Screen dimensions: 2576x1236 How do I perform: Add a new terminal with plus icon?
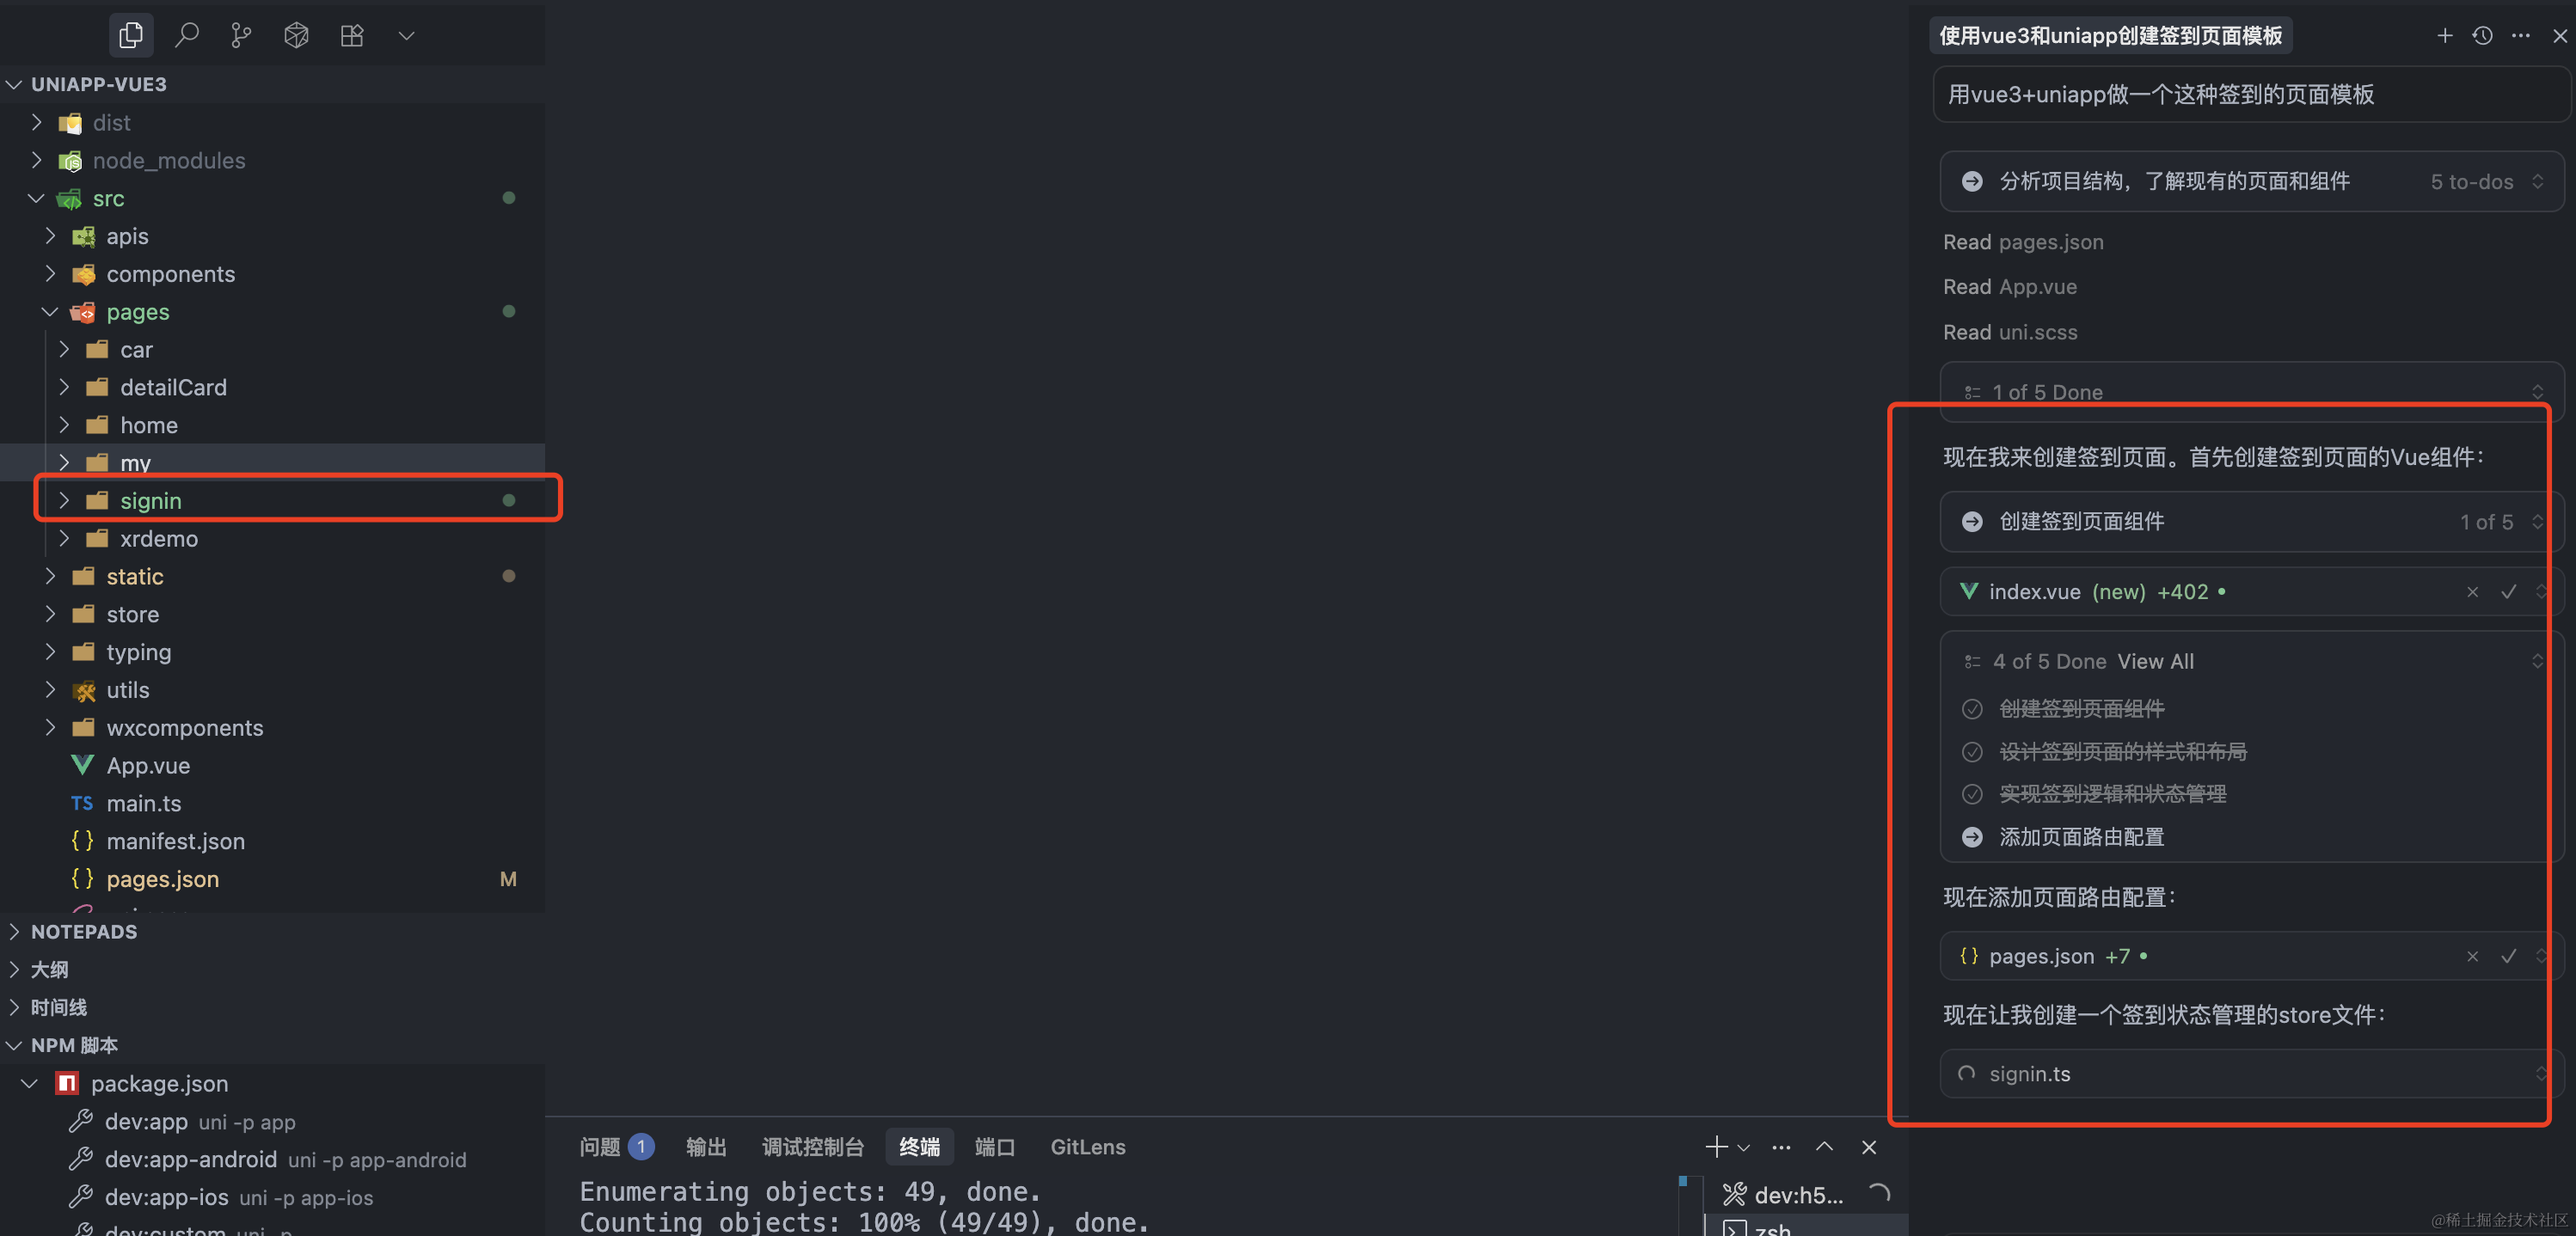tap(1716, 1146)
